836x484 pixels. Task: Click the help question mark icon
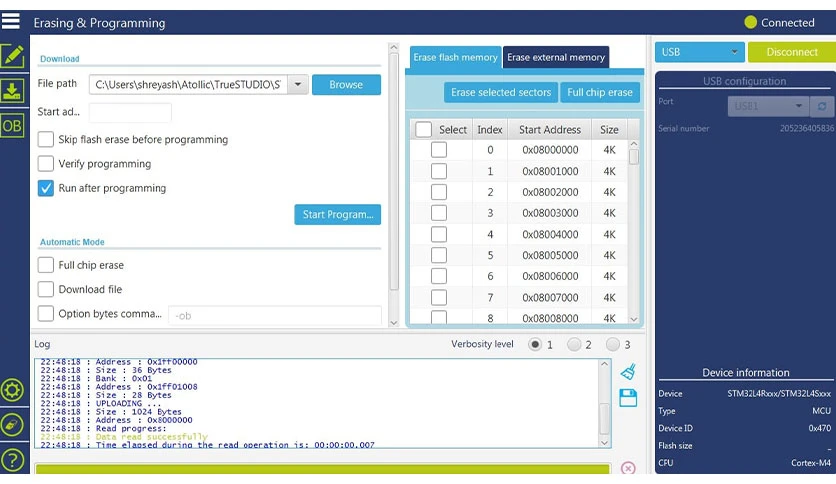[12, 460]
